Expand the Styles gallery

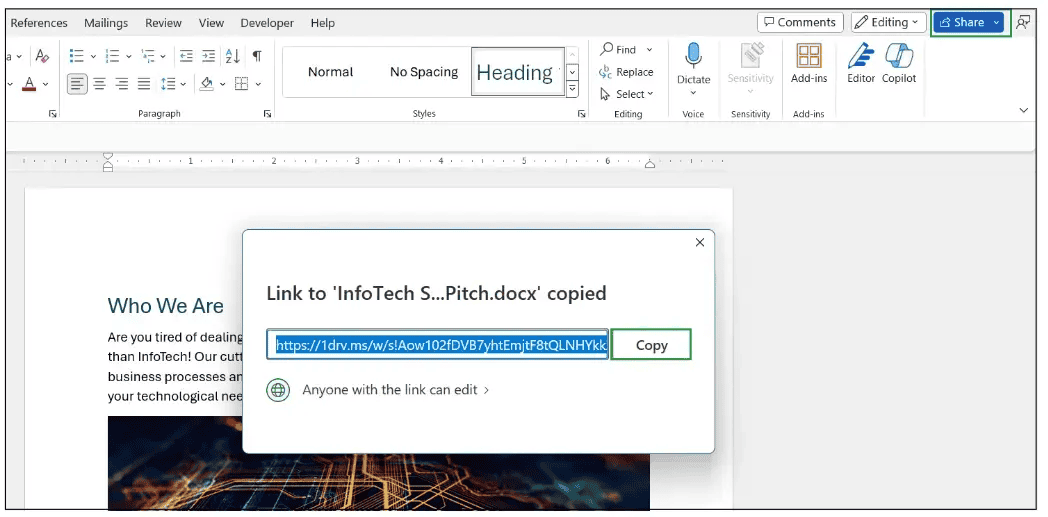click(572, 88)
